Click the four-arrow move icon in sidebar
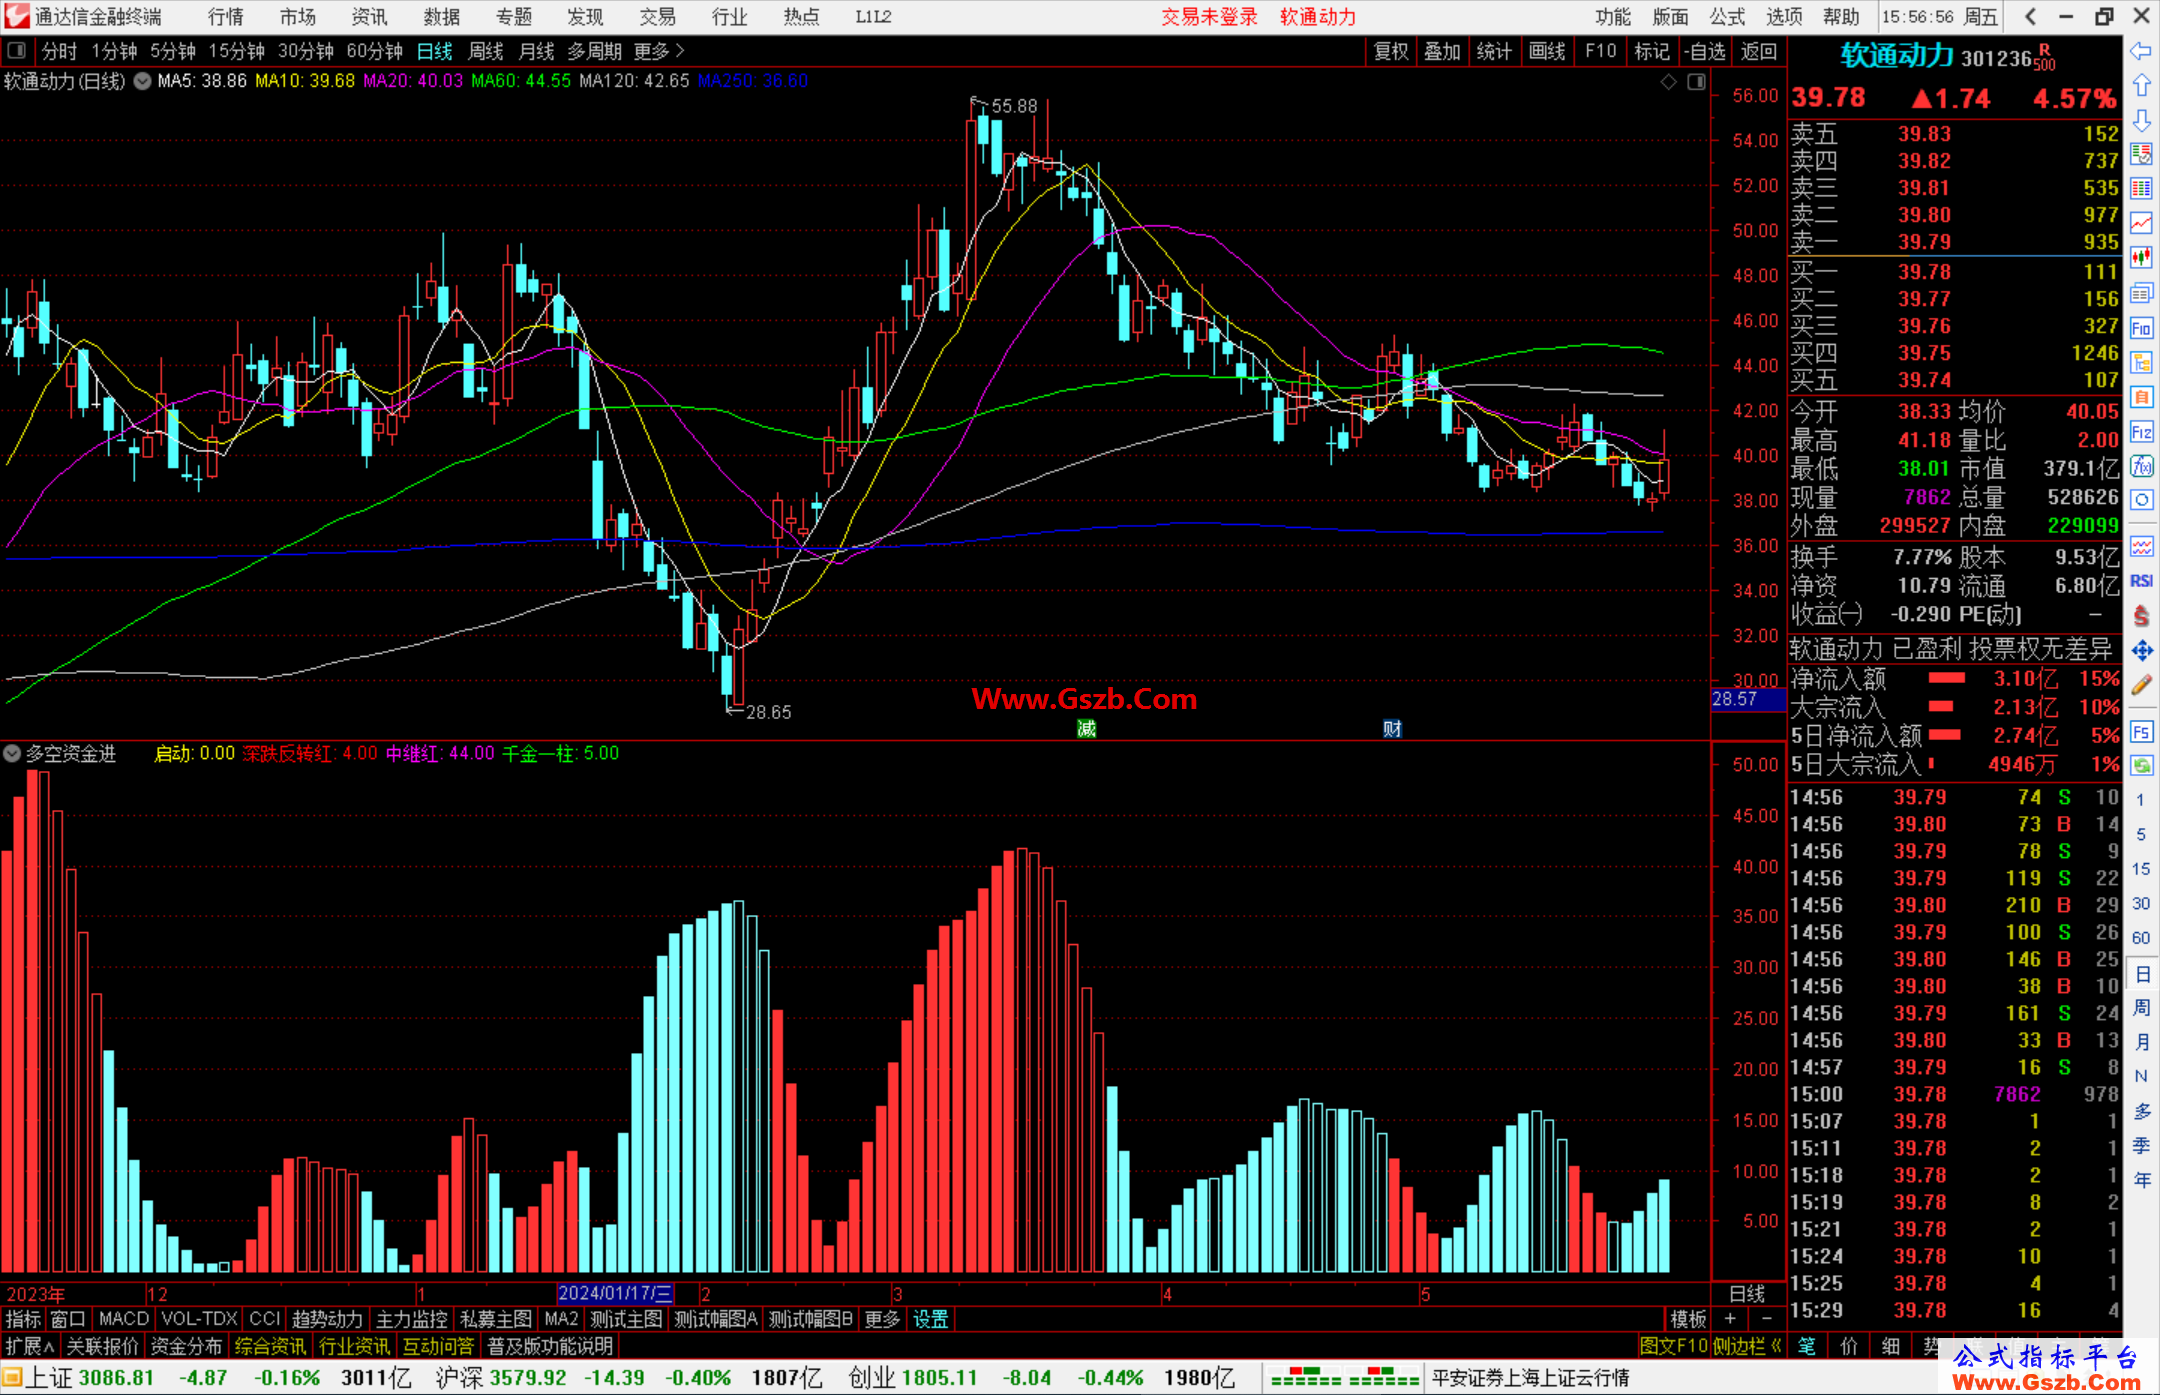Viewport: 2160px width, 1395px height. [2141, 651]
